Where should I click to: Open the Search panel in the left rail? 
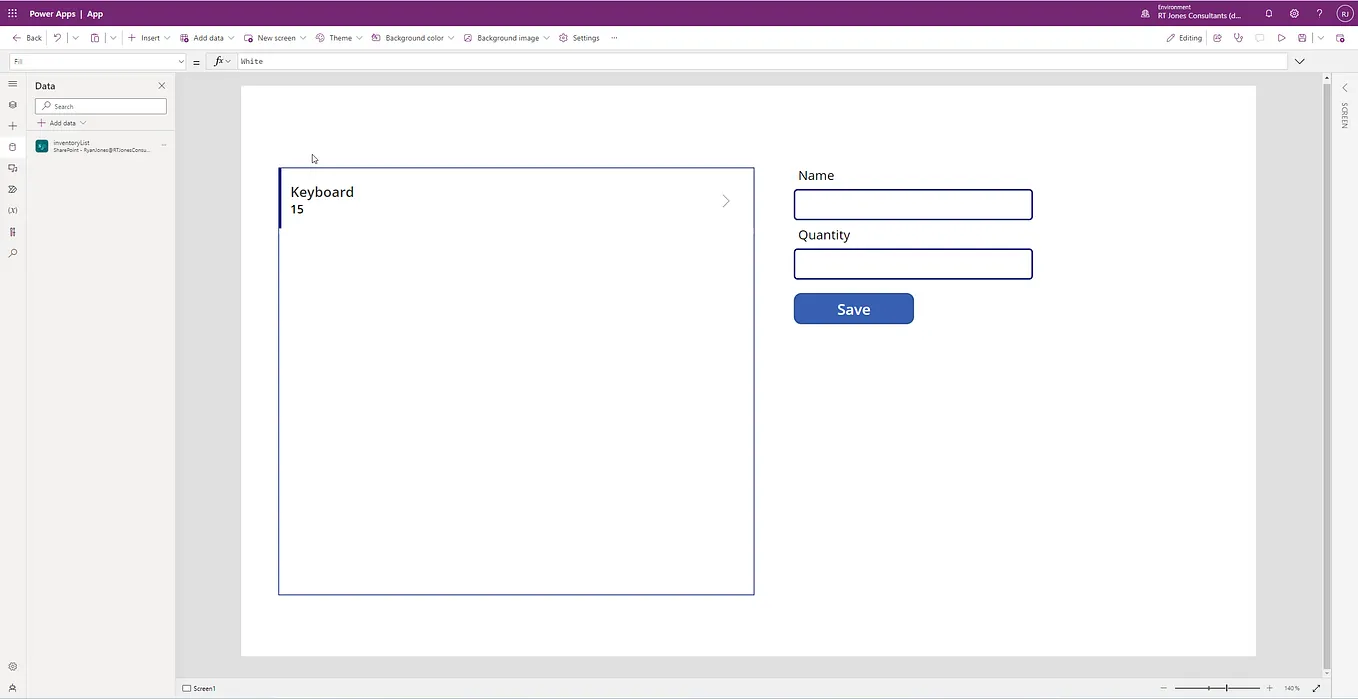click(12, 252)
